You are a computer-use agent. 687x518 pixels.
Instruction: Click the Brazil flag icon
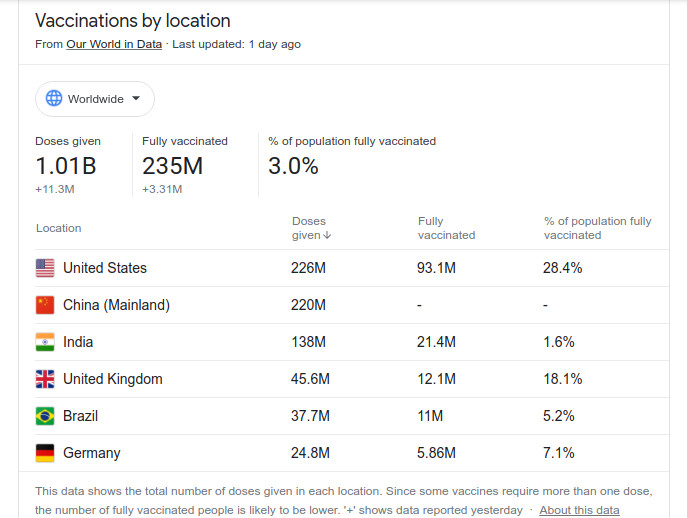pos(45,416)
